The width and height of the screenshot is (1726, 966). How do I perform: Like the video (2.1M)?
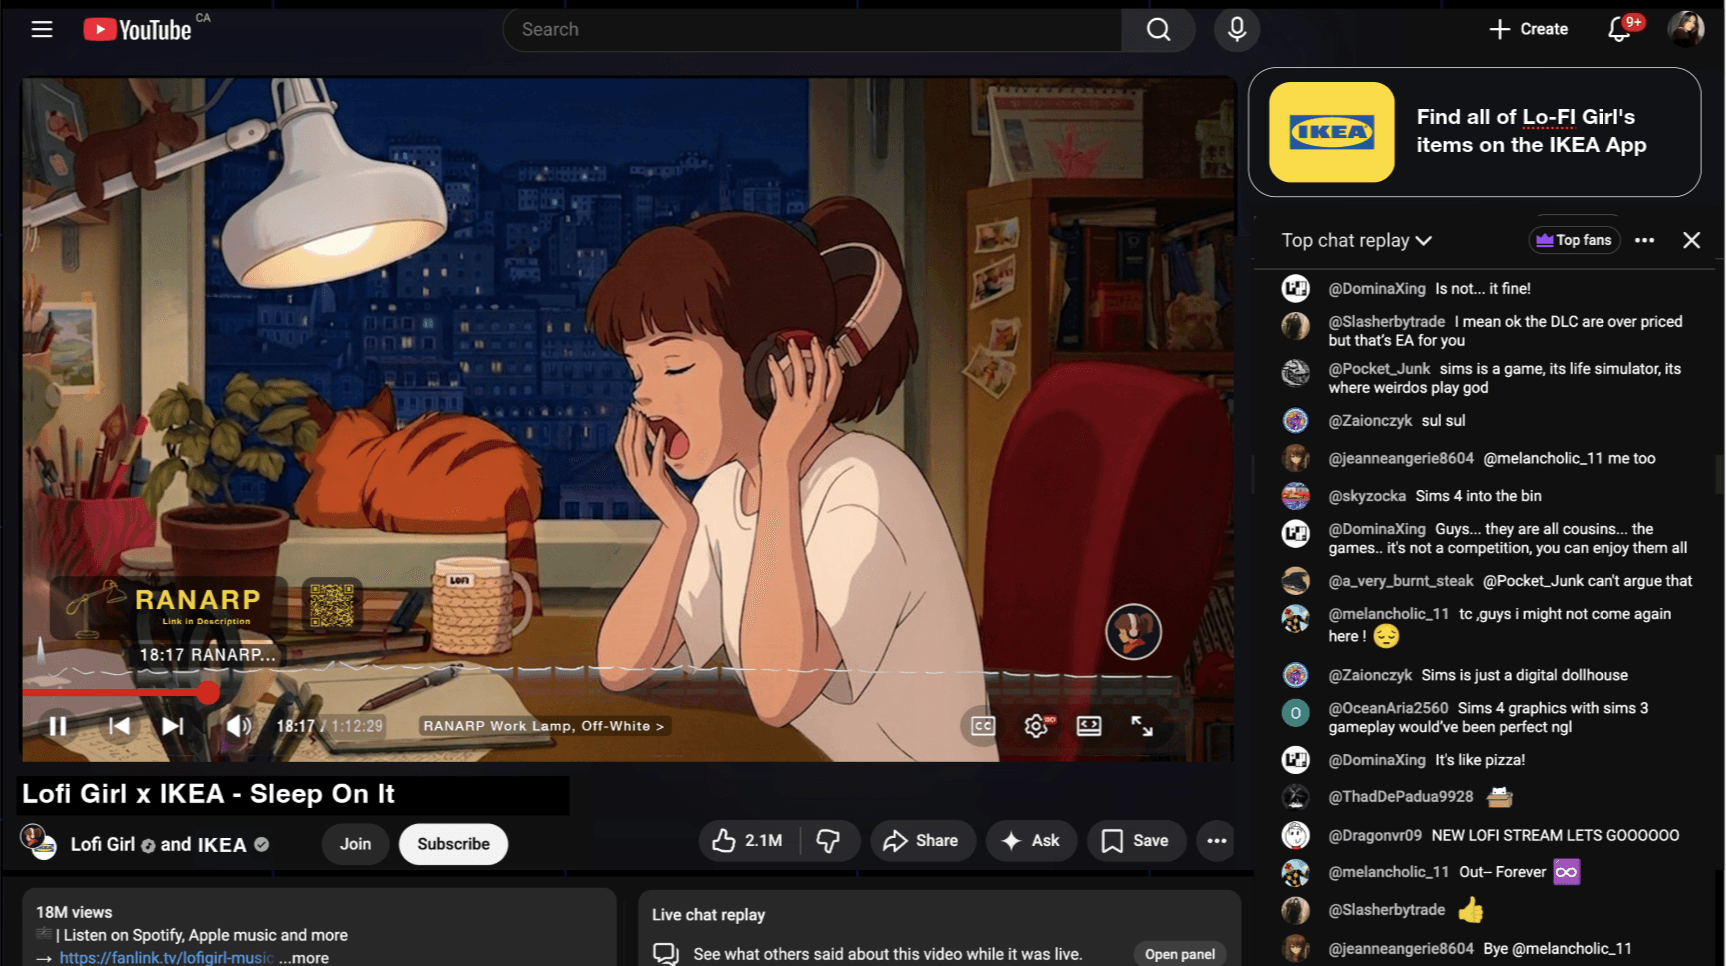(748, 841)
